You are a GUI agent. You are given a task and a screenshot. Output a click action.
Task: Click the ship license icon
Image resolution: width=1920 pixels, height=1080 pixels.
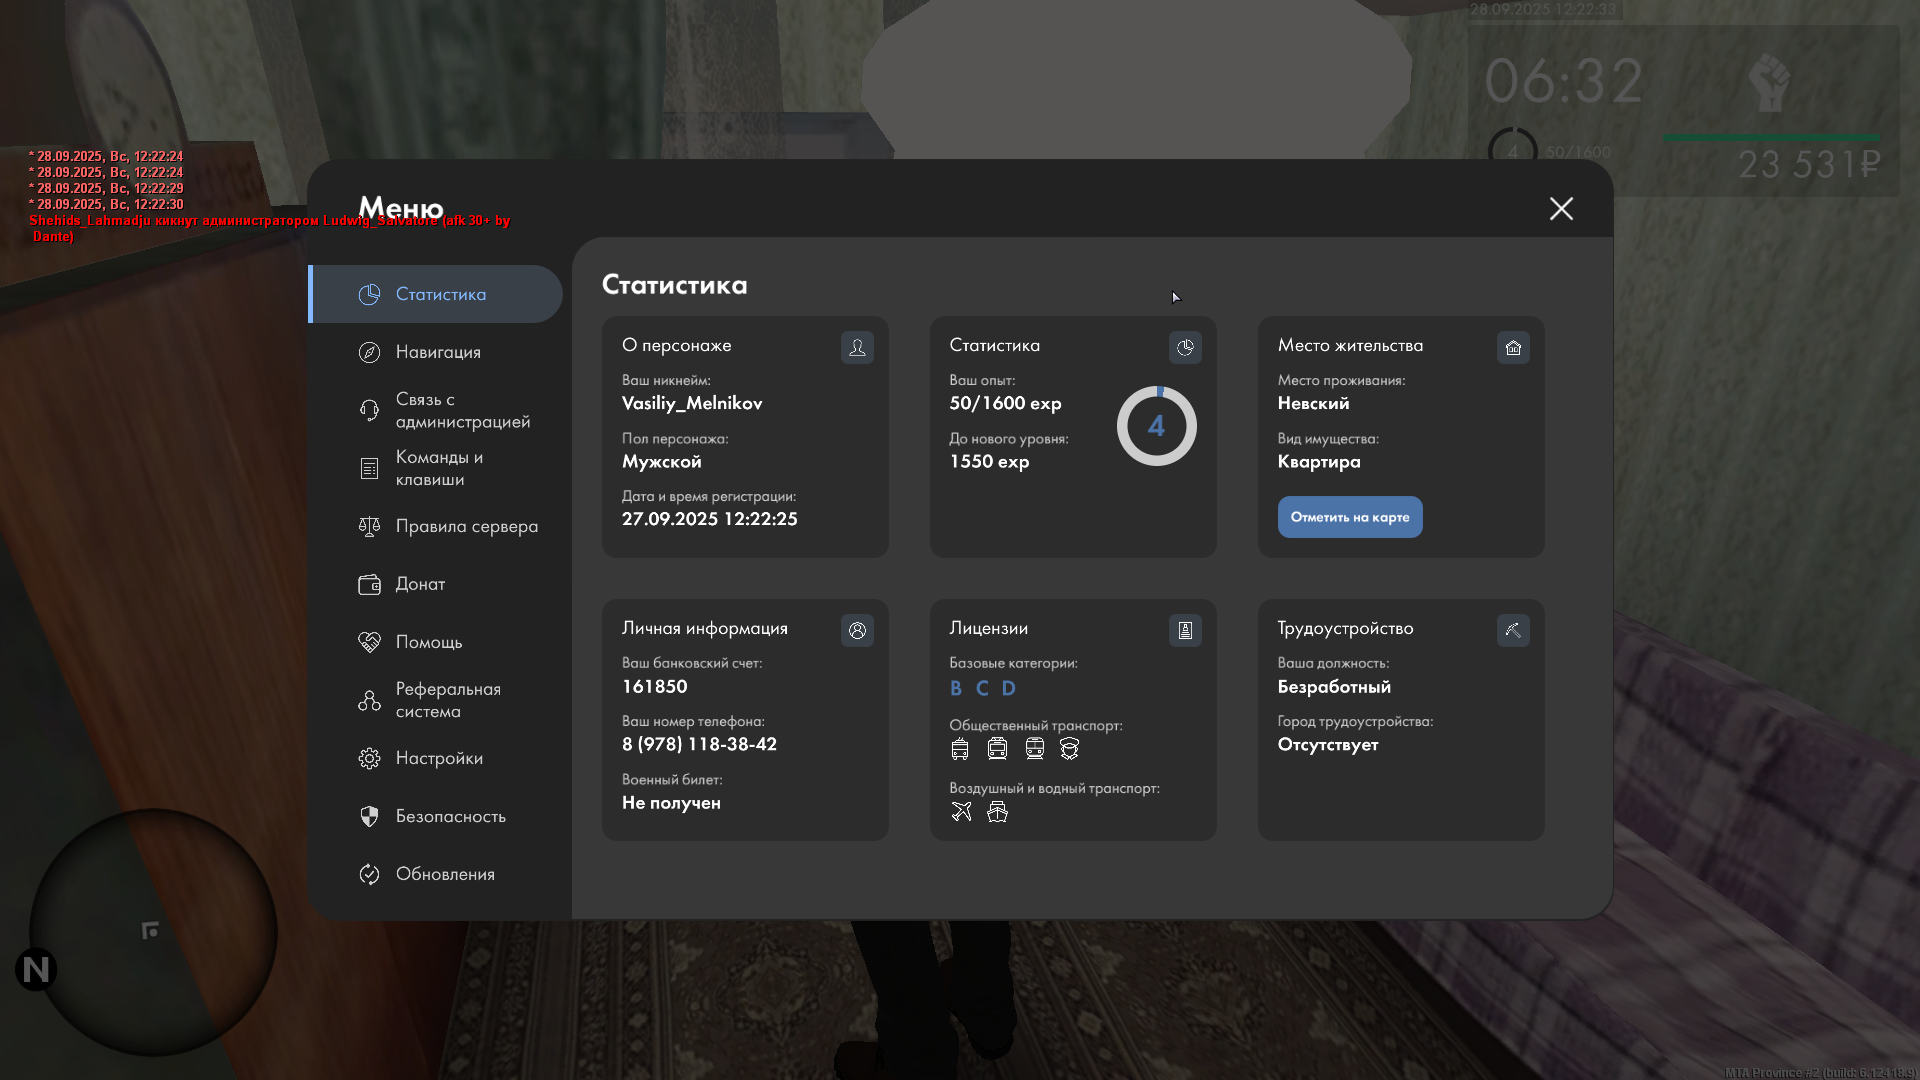tap(997, 811)
